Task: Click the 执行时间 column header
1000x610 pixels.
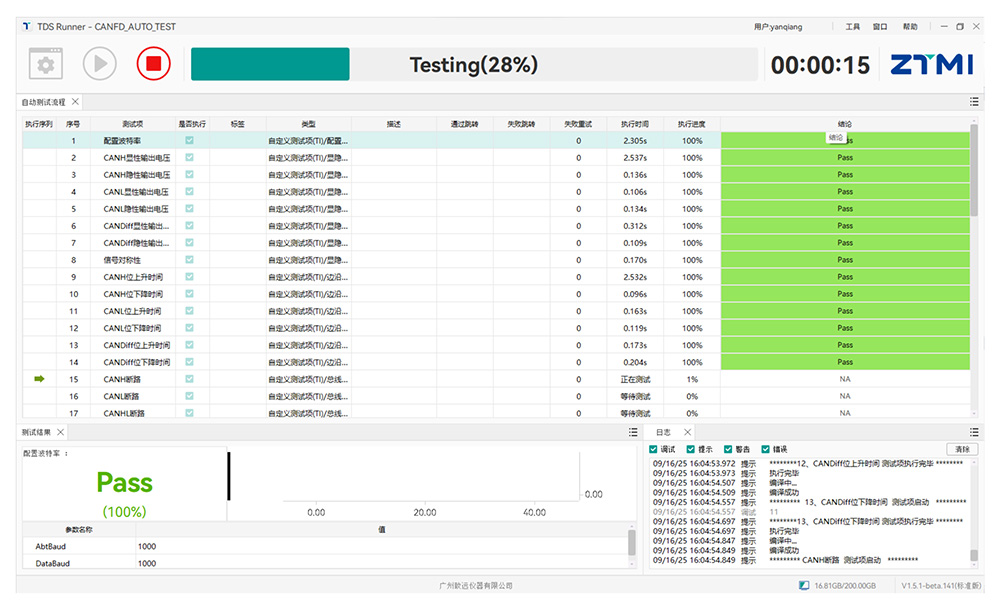Action: [x=635, y=124]
